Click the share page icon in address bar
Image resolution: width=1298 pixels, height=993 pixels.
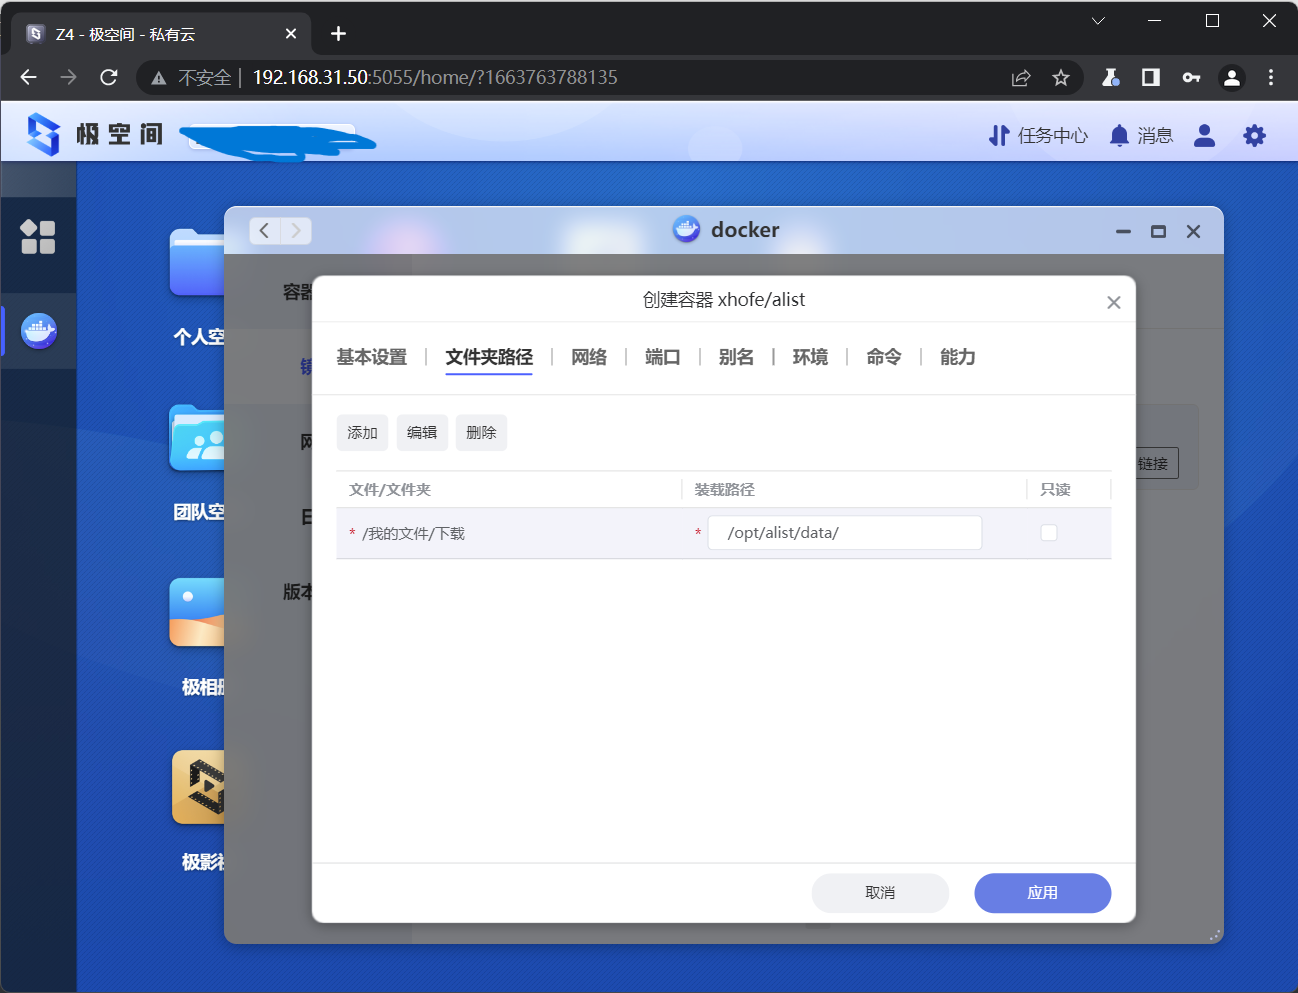[x=1021, y=77]
